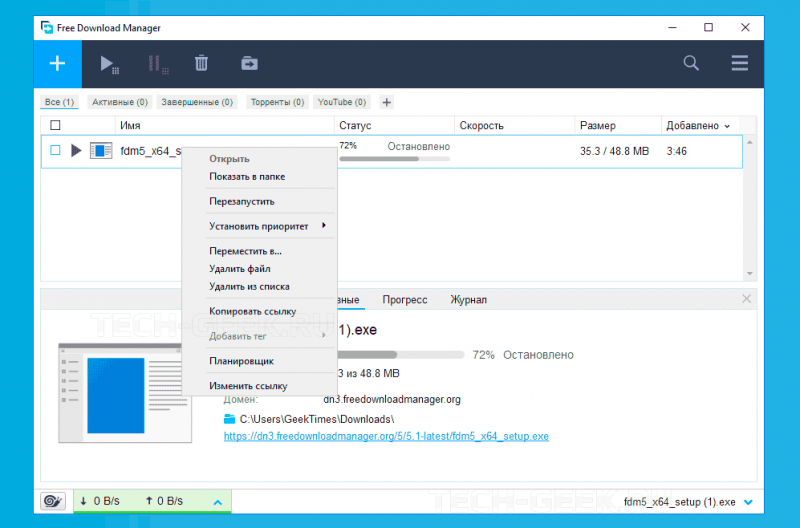Expand the speed panel with the up chevron
Image resolution: width=800 pixels, height=528 pixels.
218,502
